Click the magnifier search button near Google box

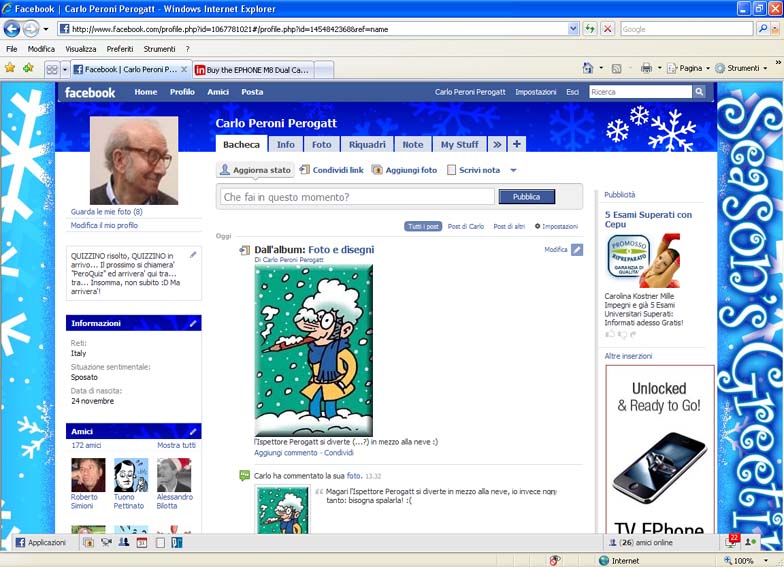762,29
